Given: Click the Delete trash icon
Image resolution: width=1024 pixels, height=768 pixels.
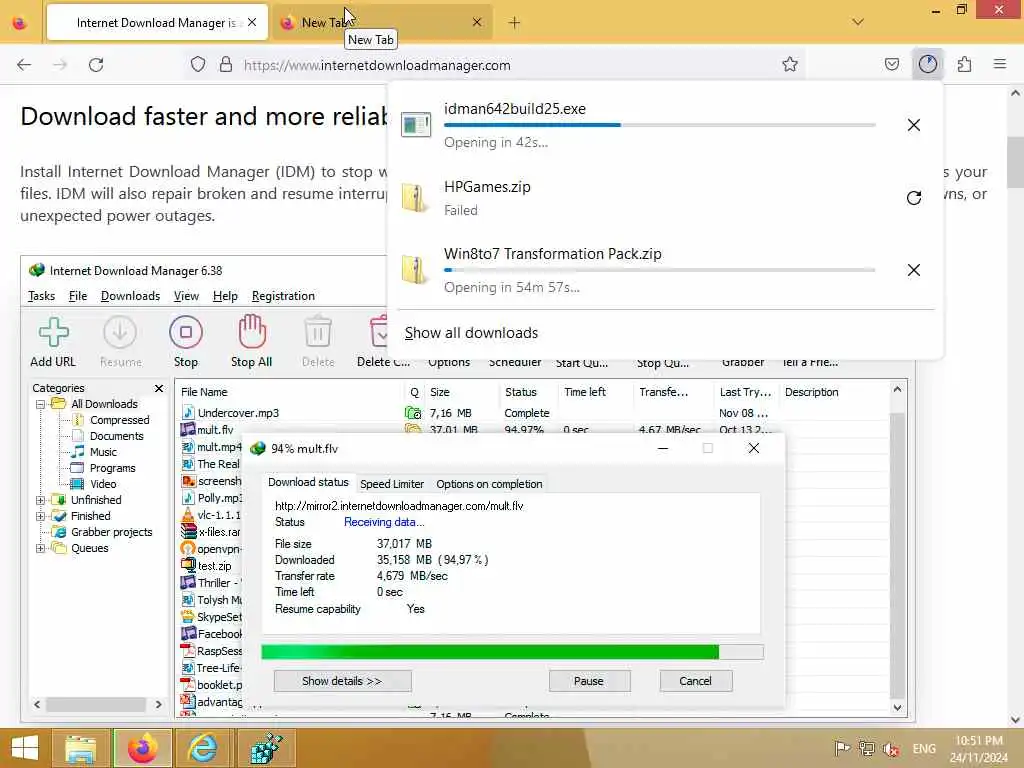Looking at the screenshot, I should tap(318, 342).
